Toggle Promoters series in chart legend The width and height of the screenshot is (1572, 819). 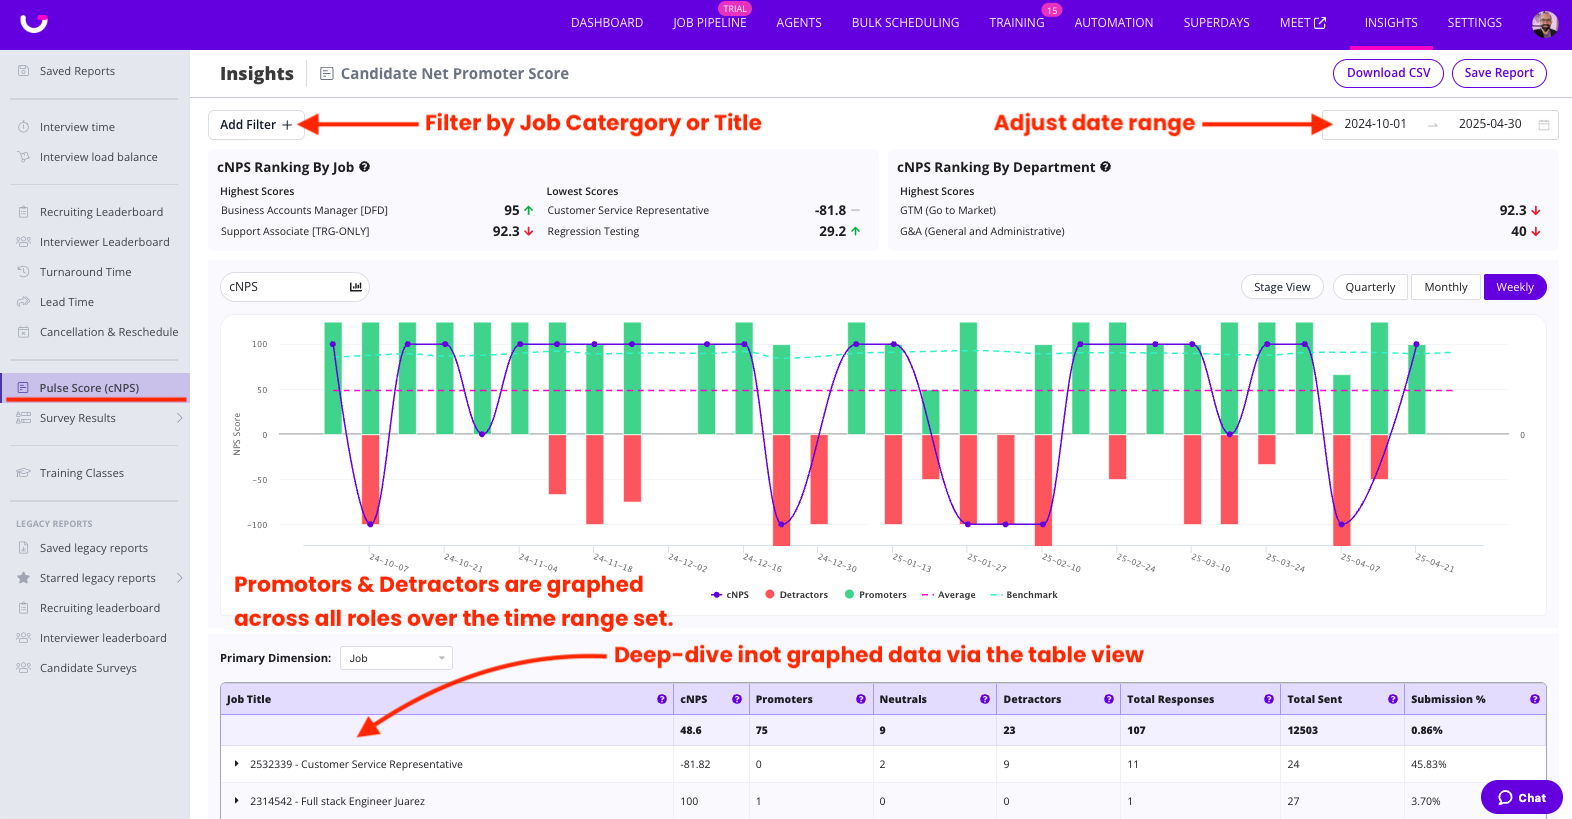pos(876,595)
